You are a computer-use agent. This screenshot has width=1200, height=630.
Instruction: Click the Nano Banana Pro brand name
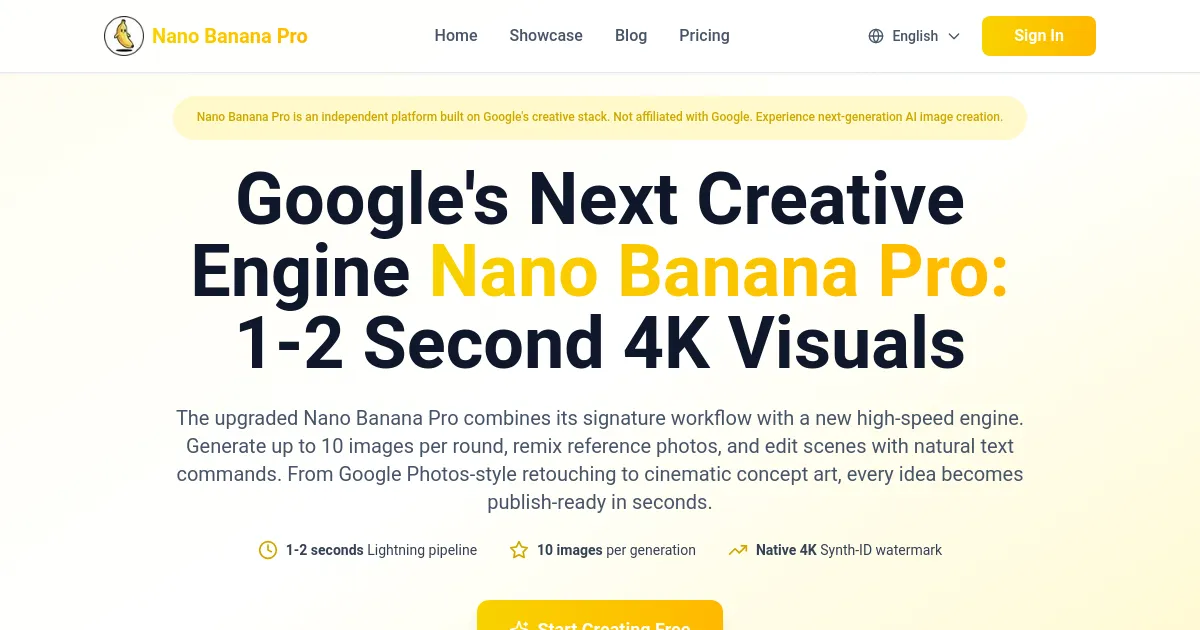point(229,36)
